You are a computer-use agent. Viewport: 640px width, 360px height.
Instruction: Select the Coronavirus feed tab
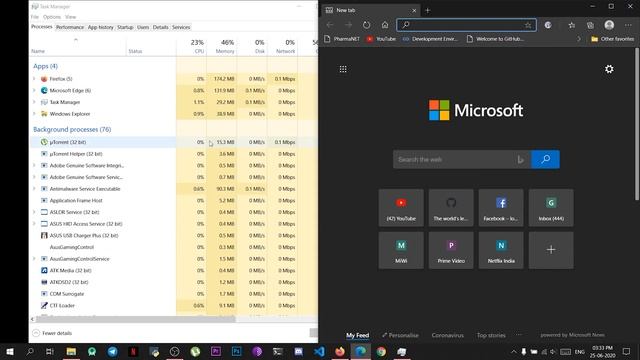(x=447, y=335)
